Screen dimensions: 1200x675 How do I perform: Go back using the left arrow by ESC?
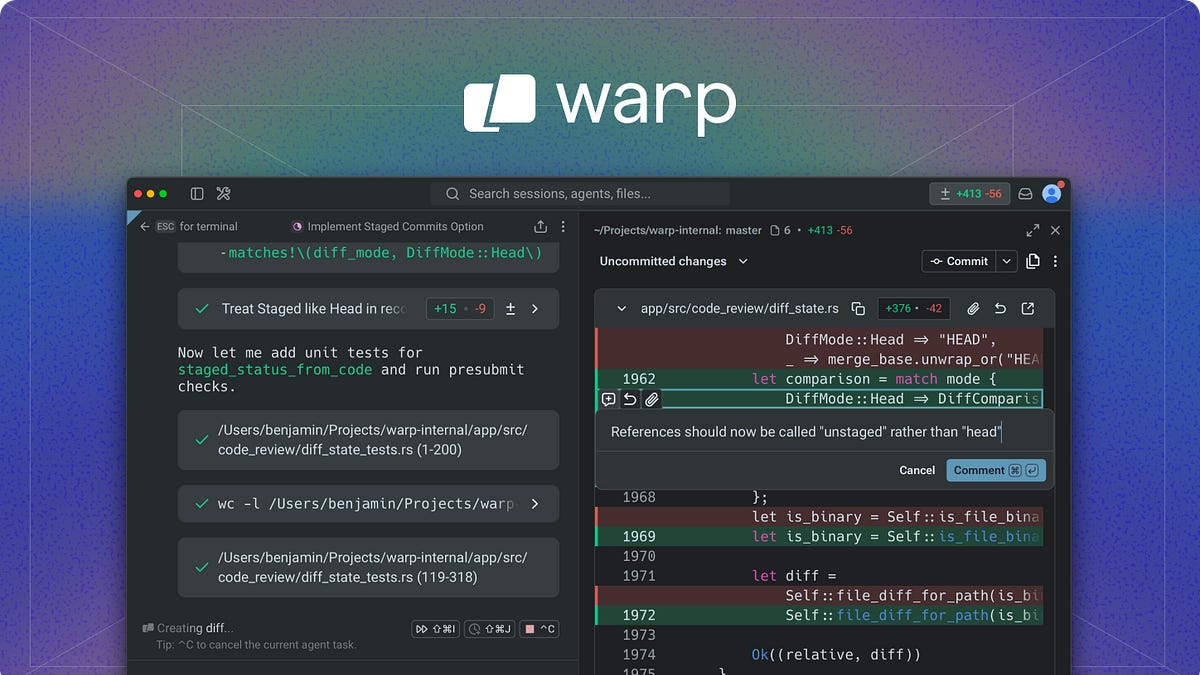pyautogui.click(x=144, y=227)
